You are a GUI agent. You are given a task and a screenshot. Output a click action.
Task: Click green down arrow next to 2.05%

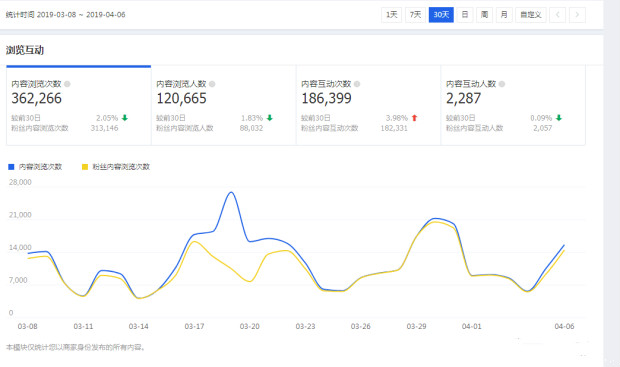click(125, 118)
